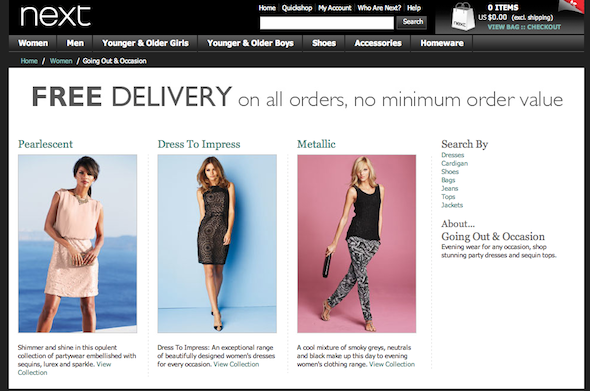Image resolution: width=590 pixels, height=391 pixels.
Task: Click the 0 ITEMS bag count
Action: pyautogui.click(x=503, y=8)
